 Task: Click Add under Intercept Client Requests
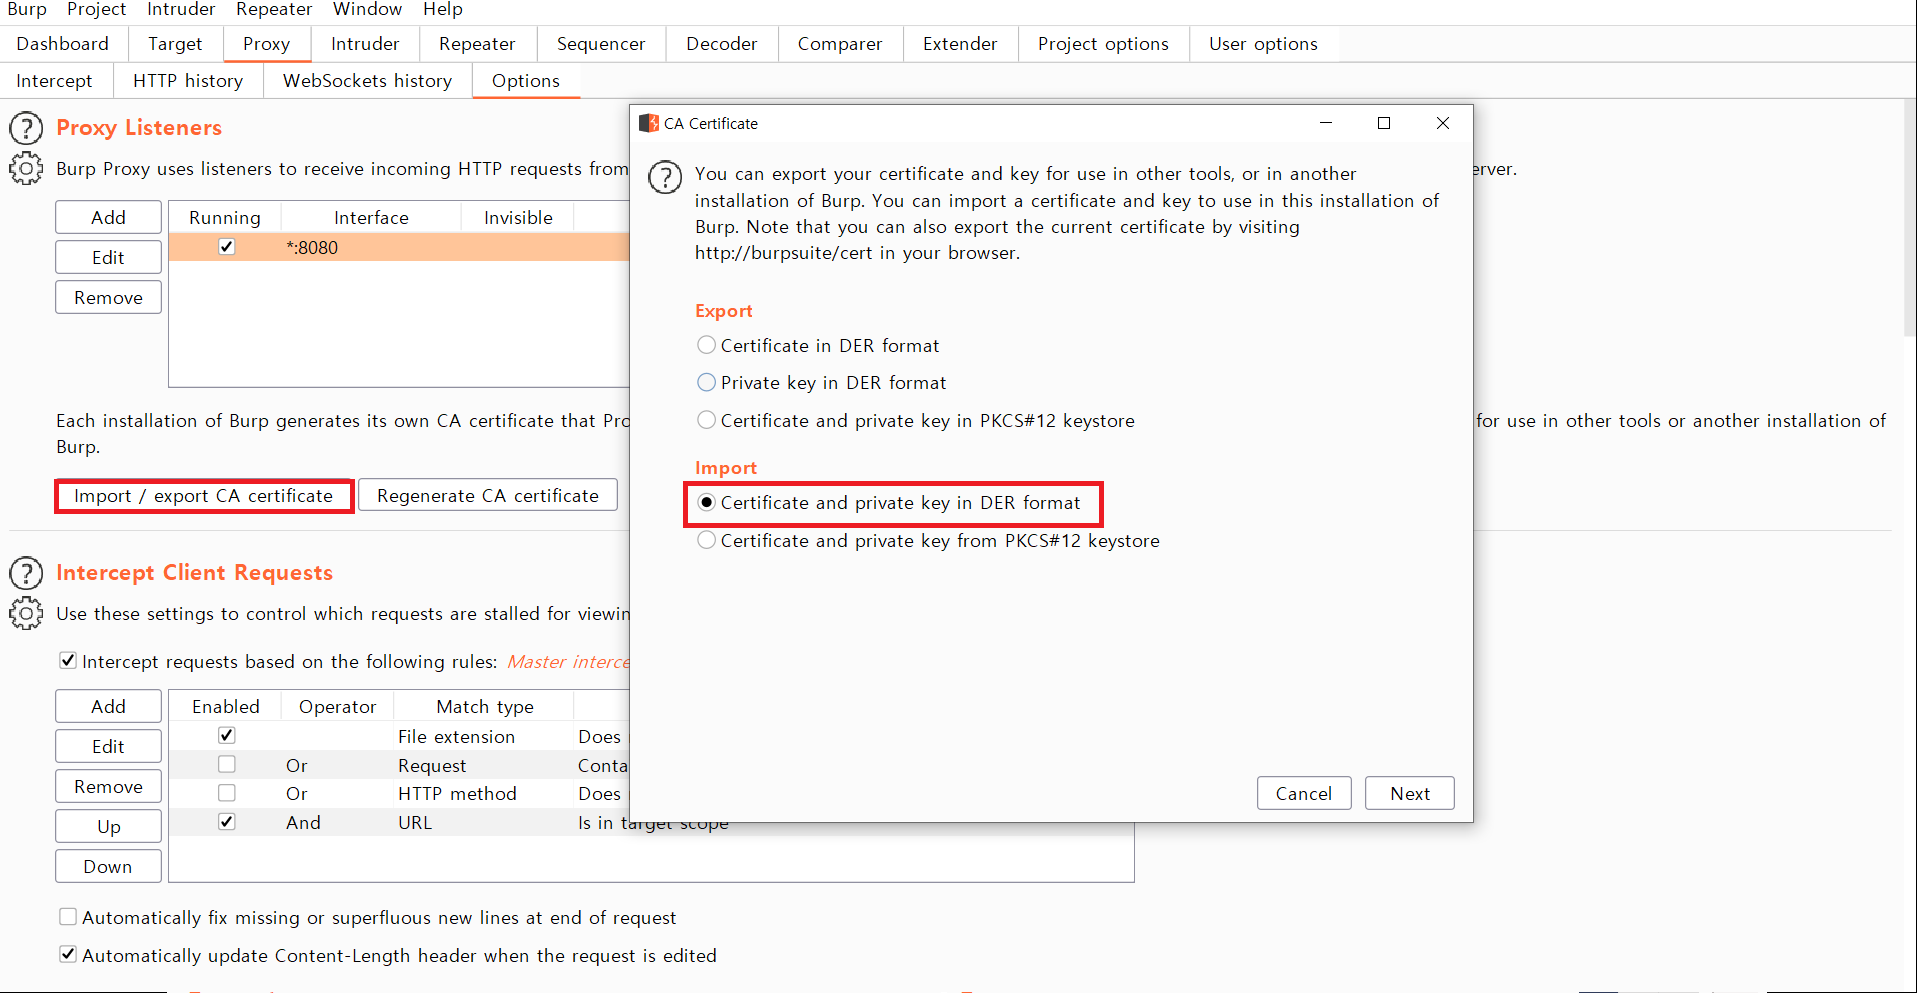[x=108, y=706]
